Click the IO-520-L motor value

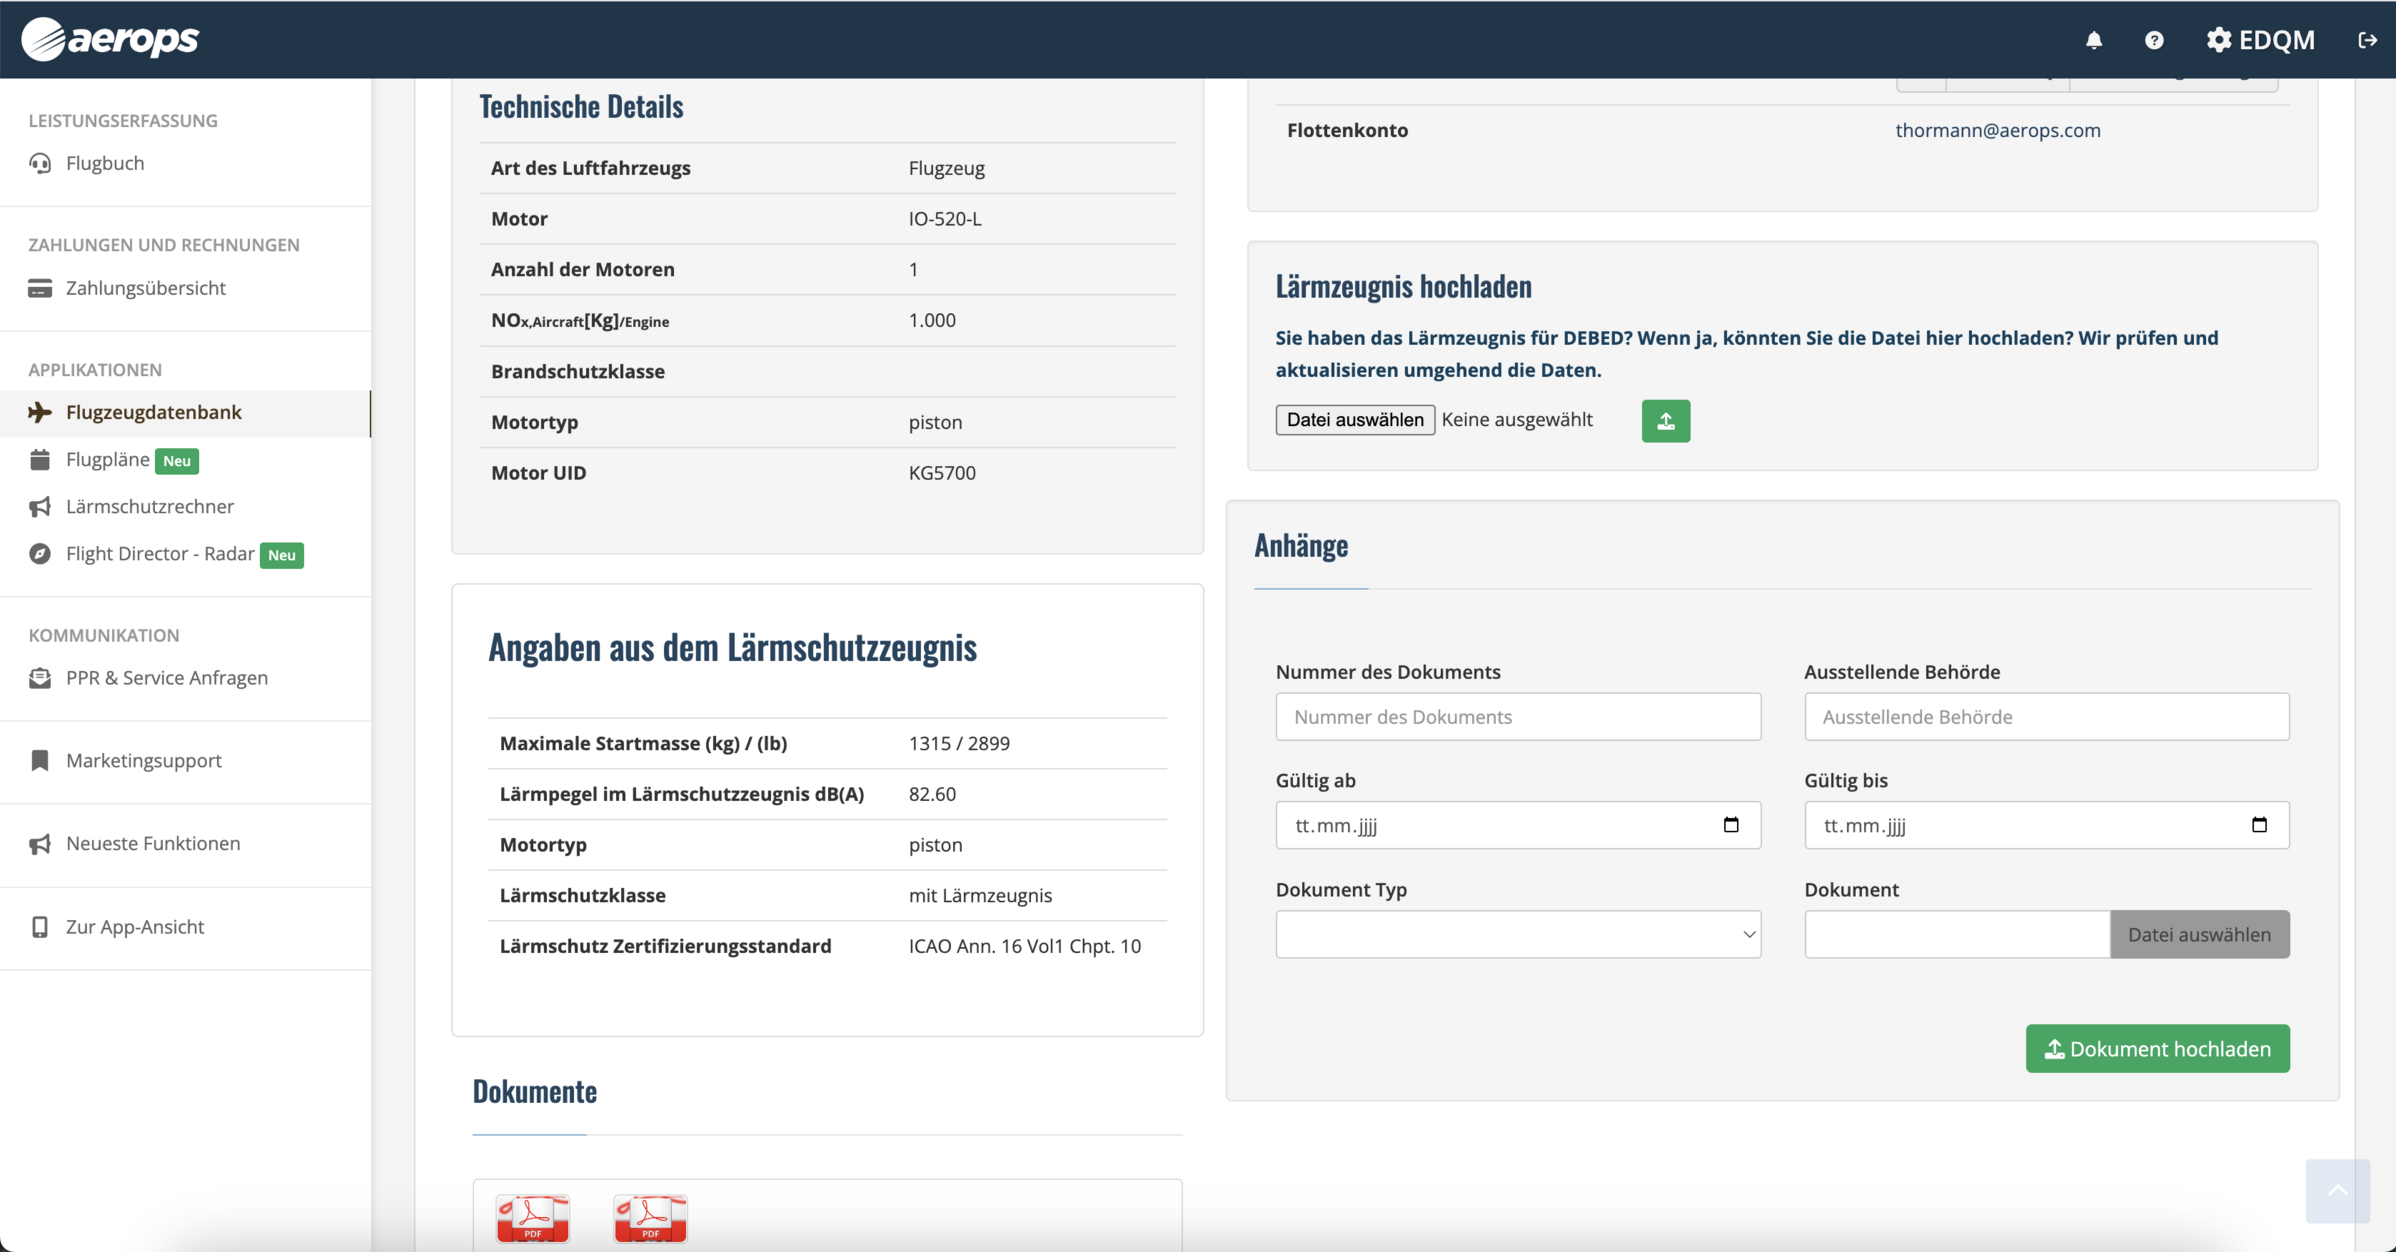pos(945,218)
